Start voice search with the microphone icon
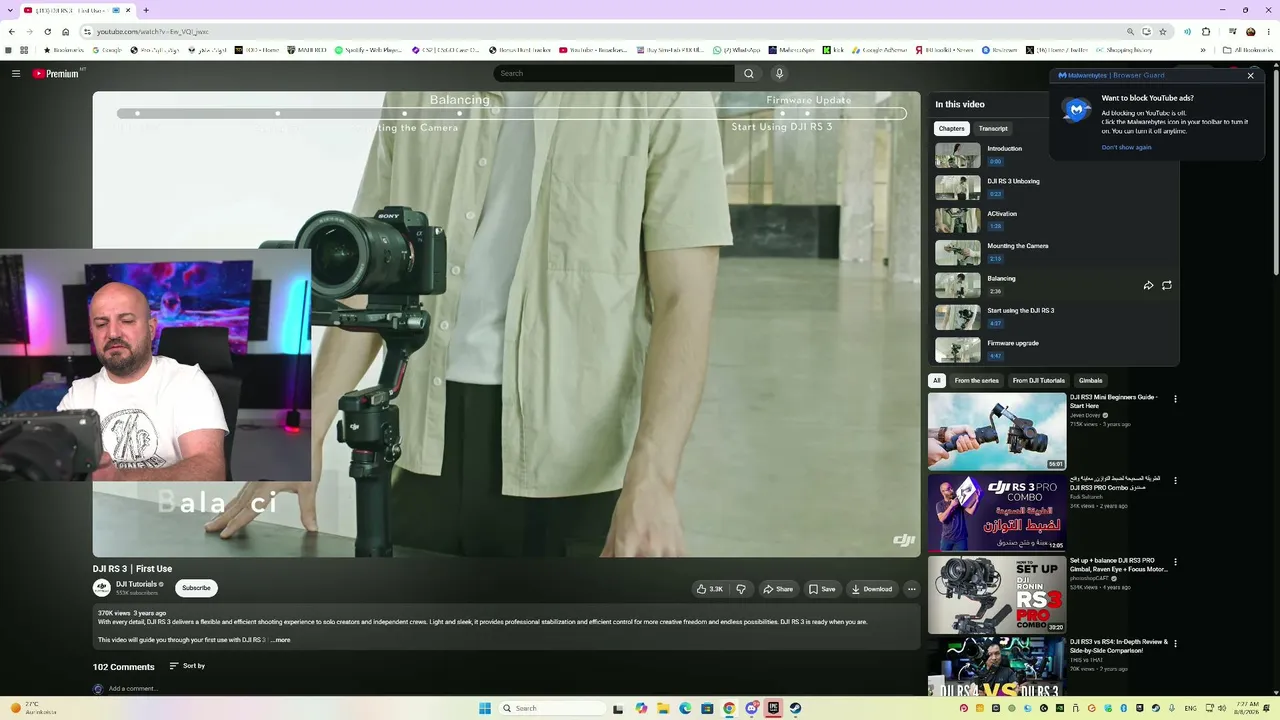Viewport: 1280px width, 720px height. coord(779,73)
